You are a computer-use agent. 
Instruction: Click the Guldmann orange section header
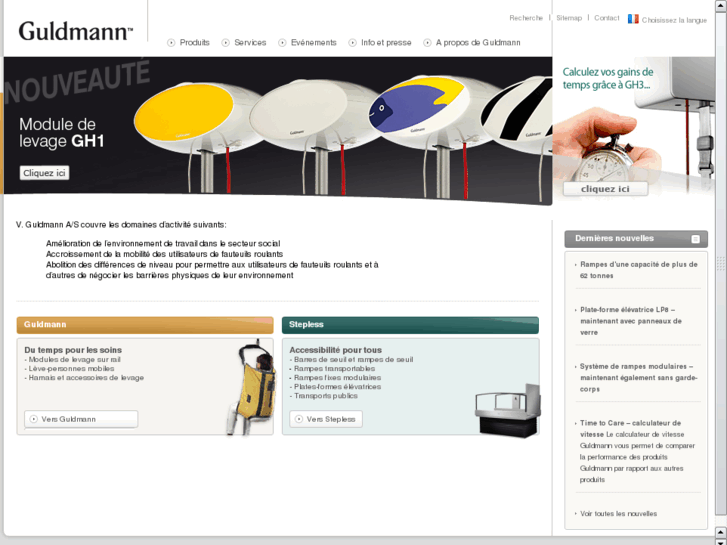tap(145, 325)
